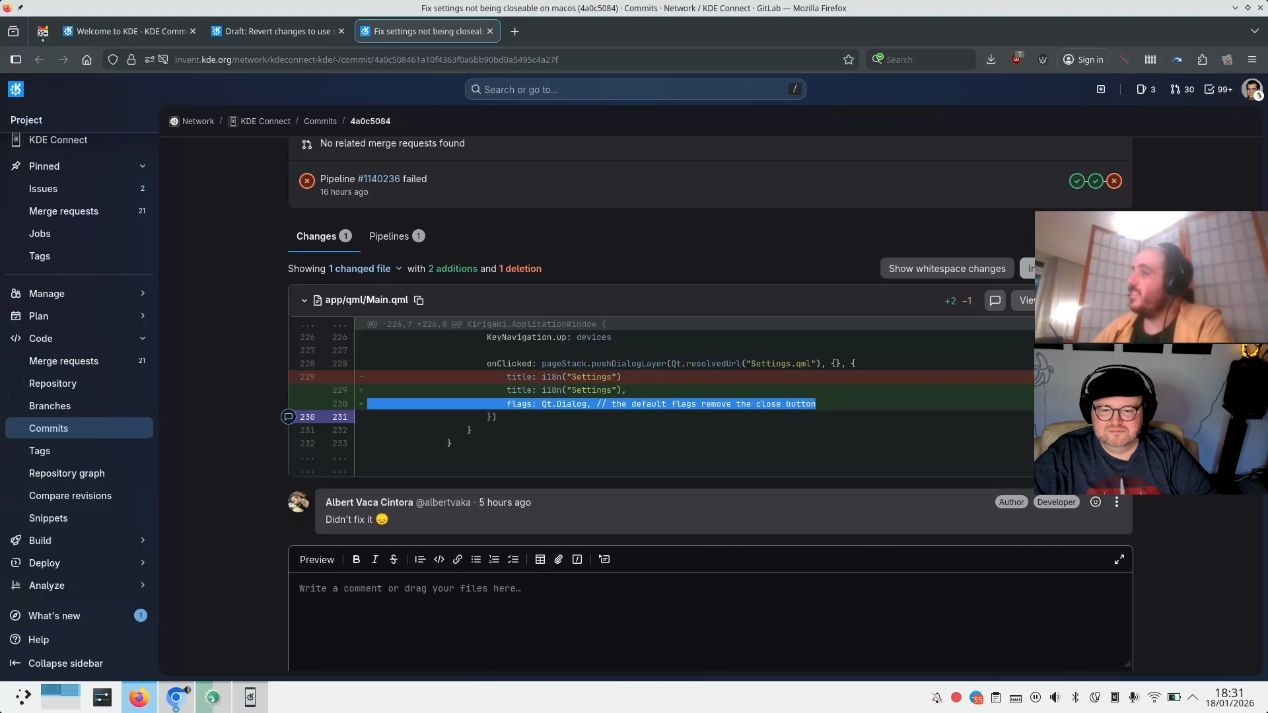Attach a file to the comment

(x=558, y=559)
